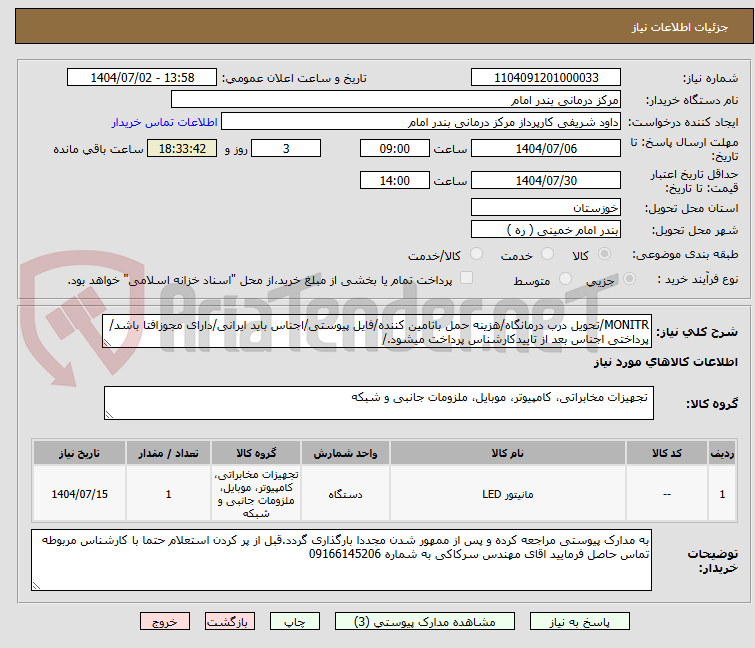Screen dimensions: 755x648
Task: Click the خروج exit button
Action: [165, 622]
